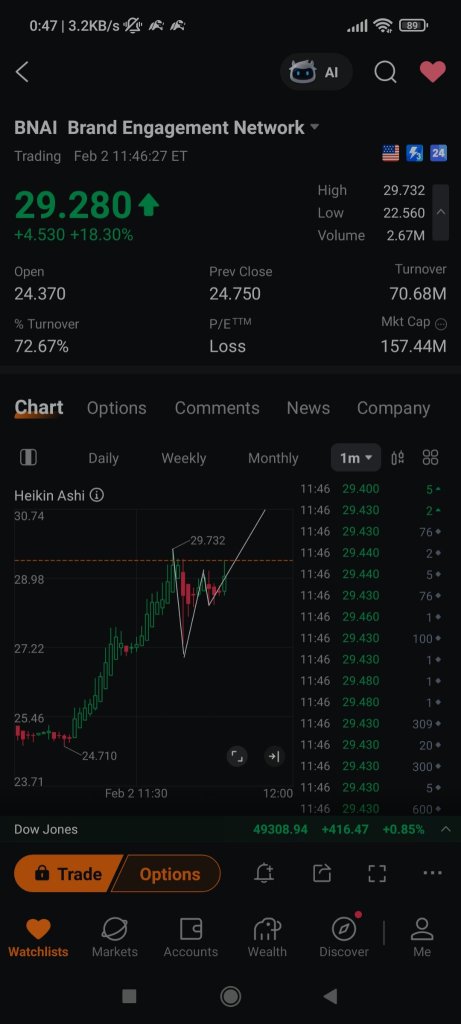This screenshot has height=1024, width=461.
Task: Expand the chart to fullscreen corner icon
Action: tap(237, 756)
